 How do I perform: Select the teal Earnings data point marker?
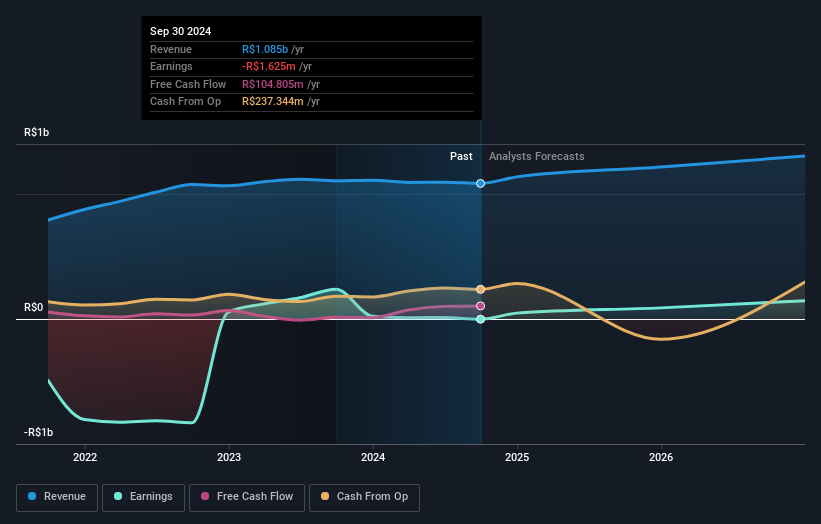pos(480,319)
